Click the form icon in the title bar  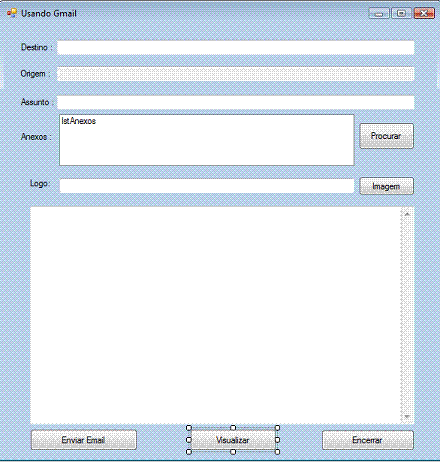point(12,13)
